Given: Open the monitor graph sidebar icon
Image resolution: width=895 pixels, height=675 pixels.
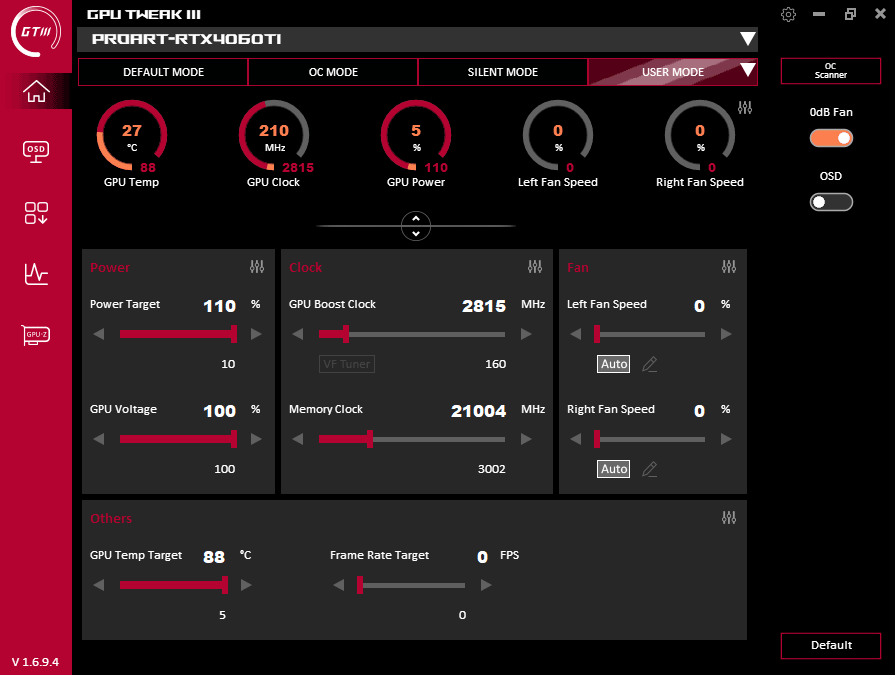Looking at the screenshot, I should pos(36,274).
